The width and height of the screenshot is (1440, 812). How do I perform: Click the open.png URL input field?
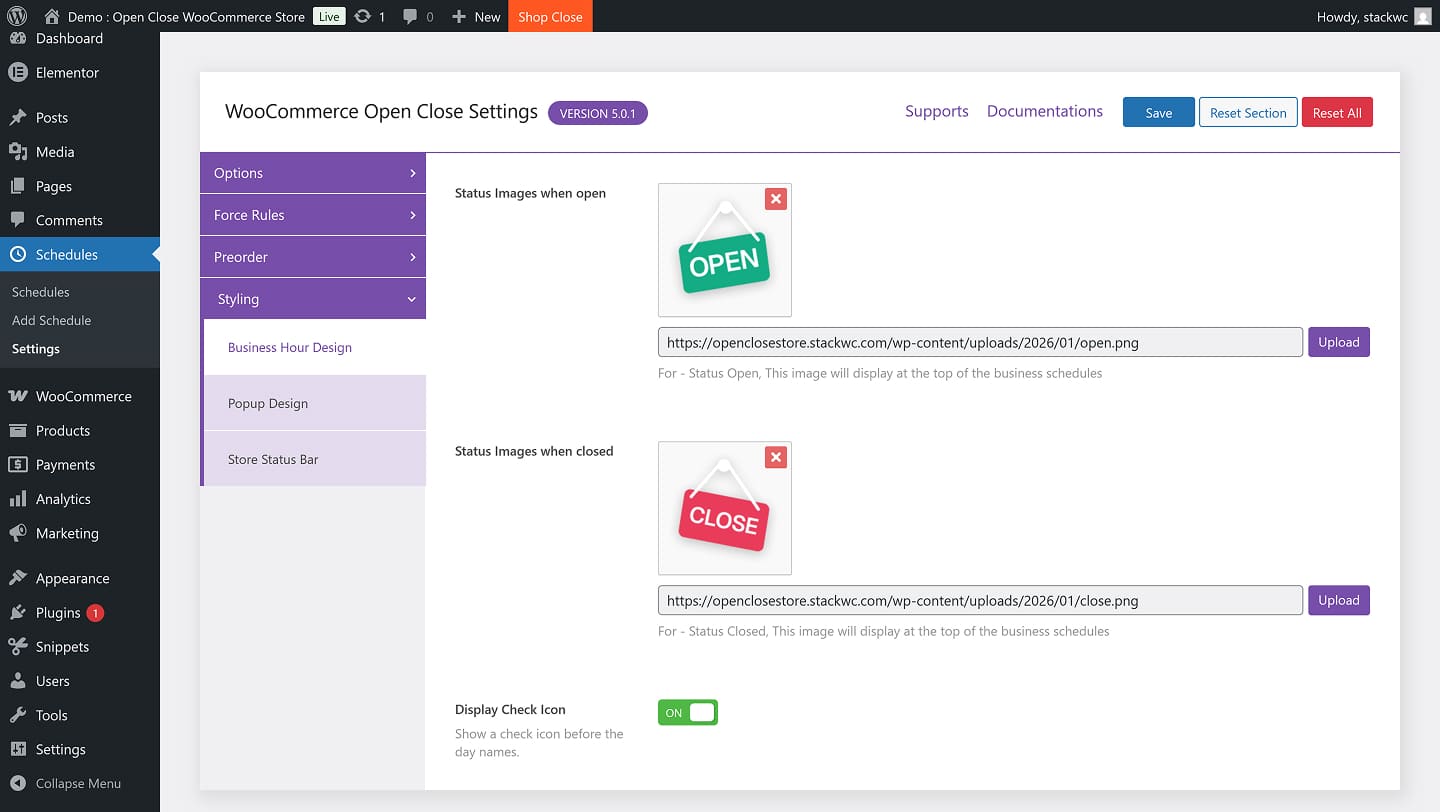[980, 342]
